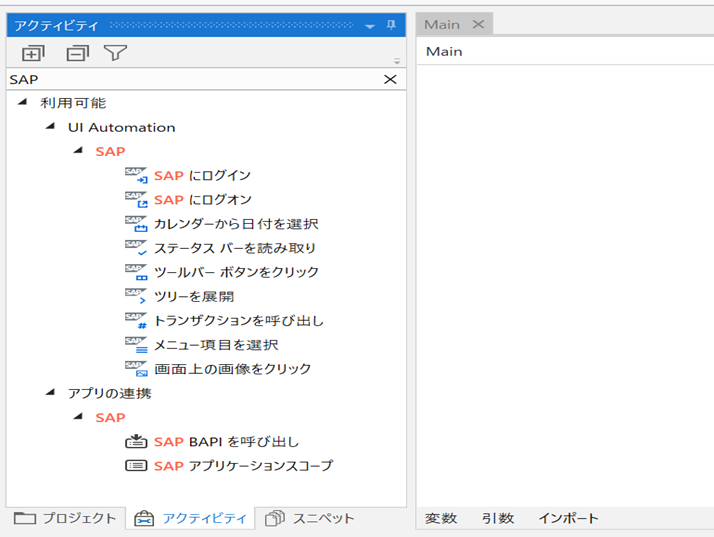714x537 pixels.
Task: Select トランザクションを呼び出し text
Action: click(239, 321)
